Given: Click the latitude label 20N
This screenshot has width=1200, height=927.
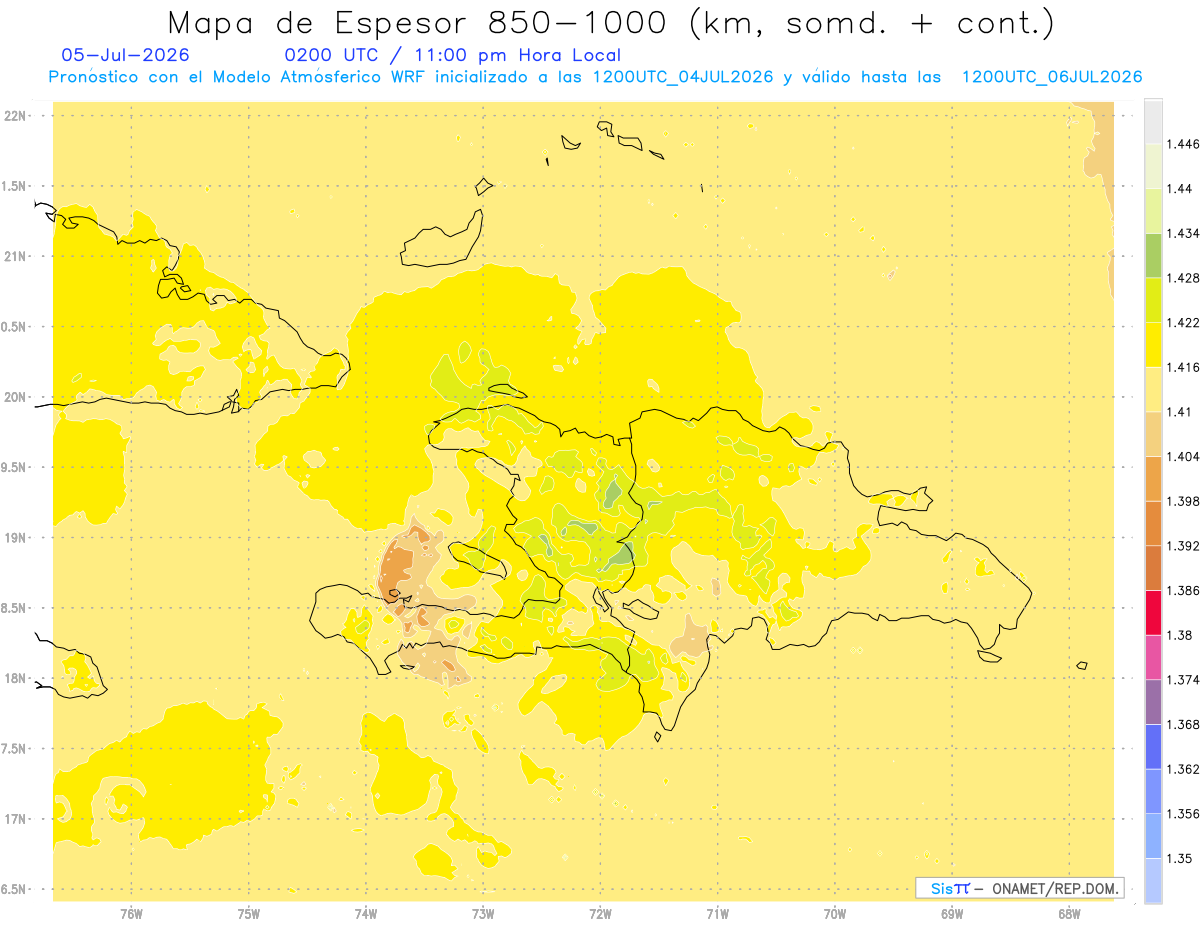Looking at the screenshot, I should (x=17, y=397).
